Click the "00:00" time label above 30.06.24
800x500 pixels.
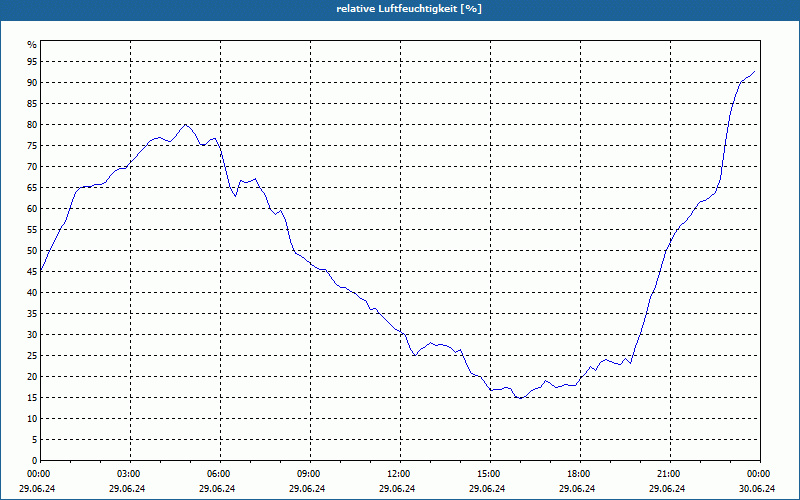pyautogui.click(x=758, y=474)
